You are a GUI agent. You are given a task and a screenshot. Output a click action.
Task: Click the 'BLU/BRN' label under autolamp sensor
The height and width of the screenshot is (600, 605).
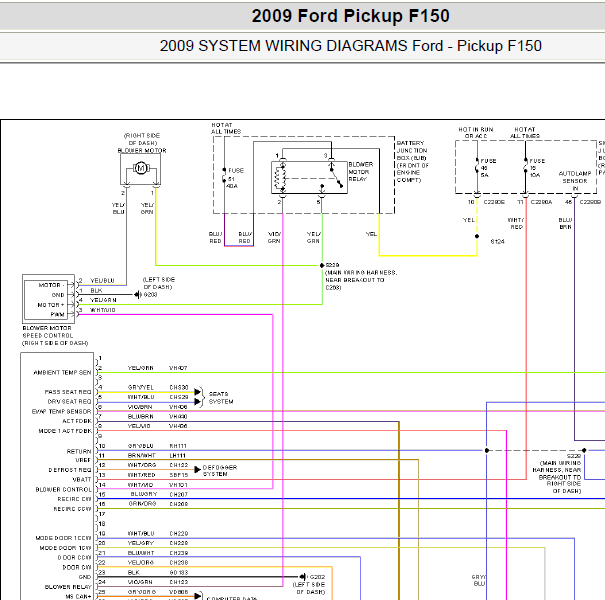(x=565, y=223)
